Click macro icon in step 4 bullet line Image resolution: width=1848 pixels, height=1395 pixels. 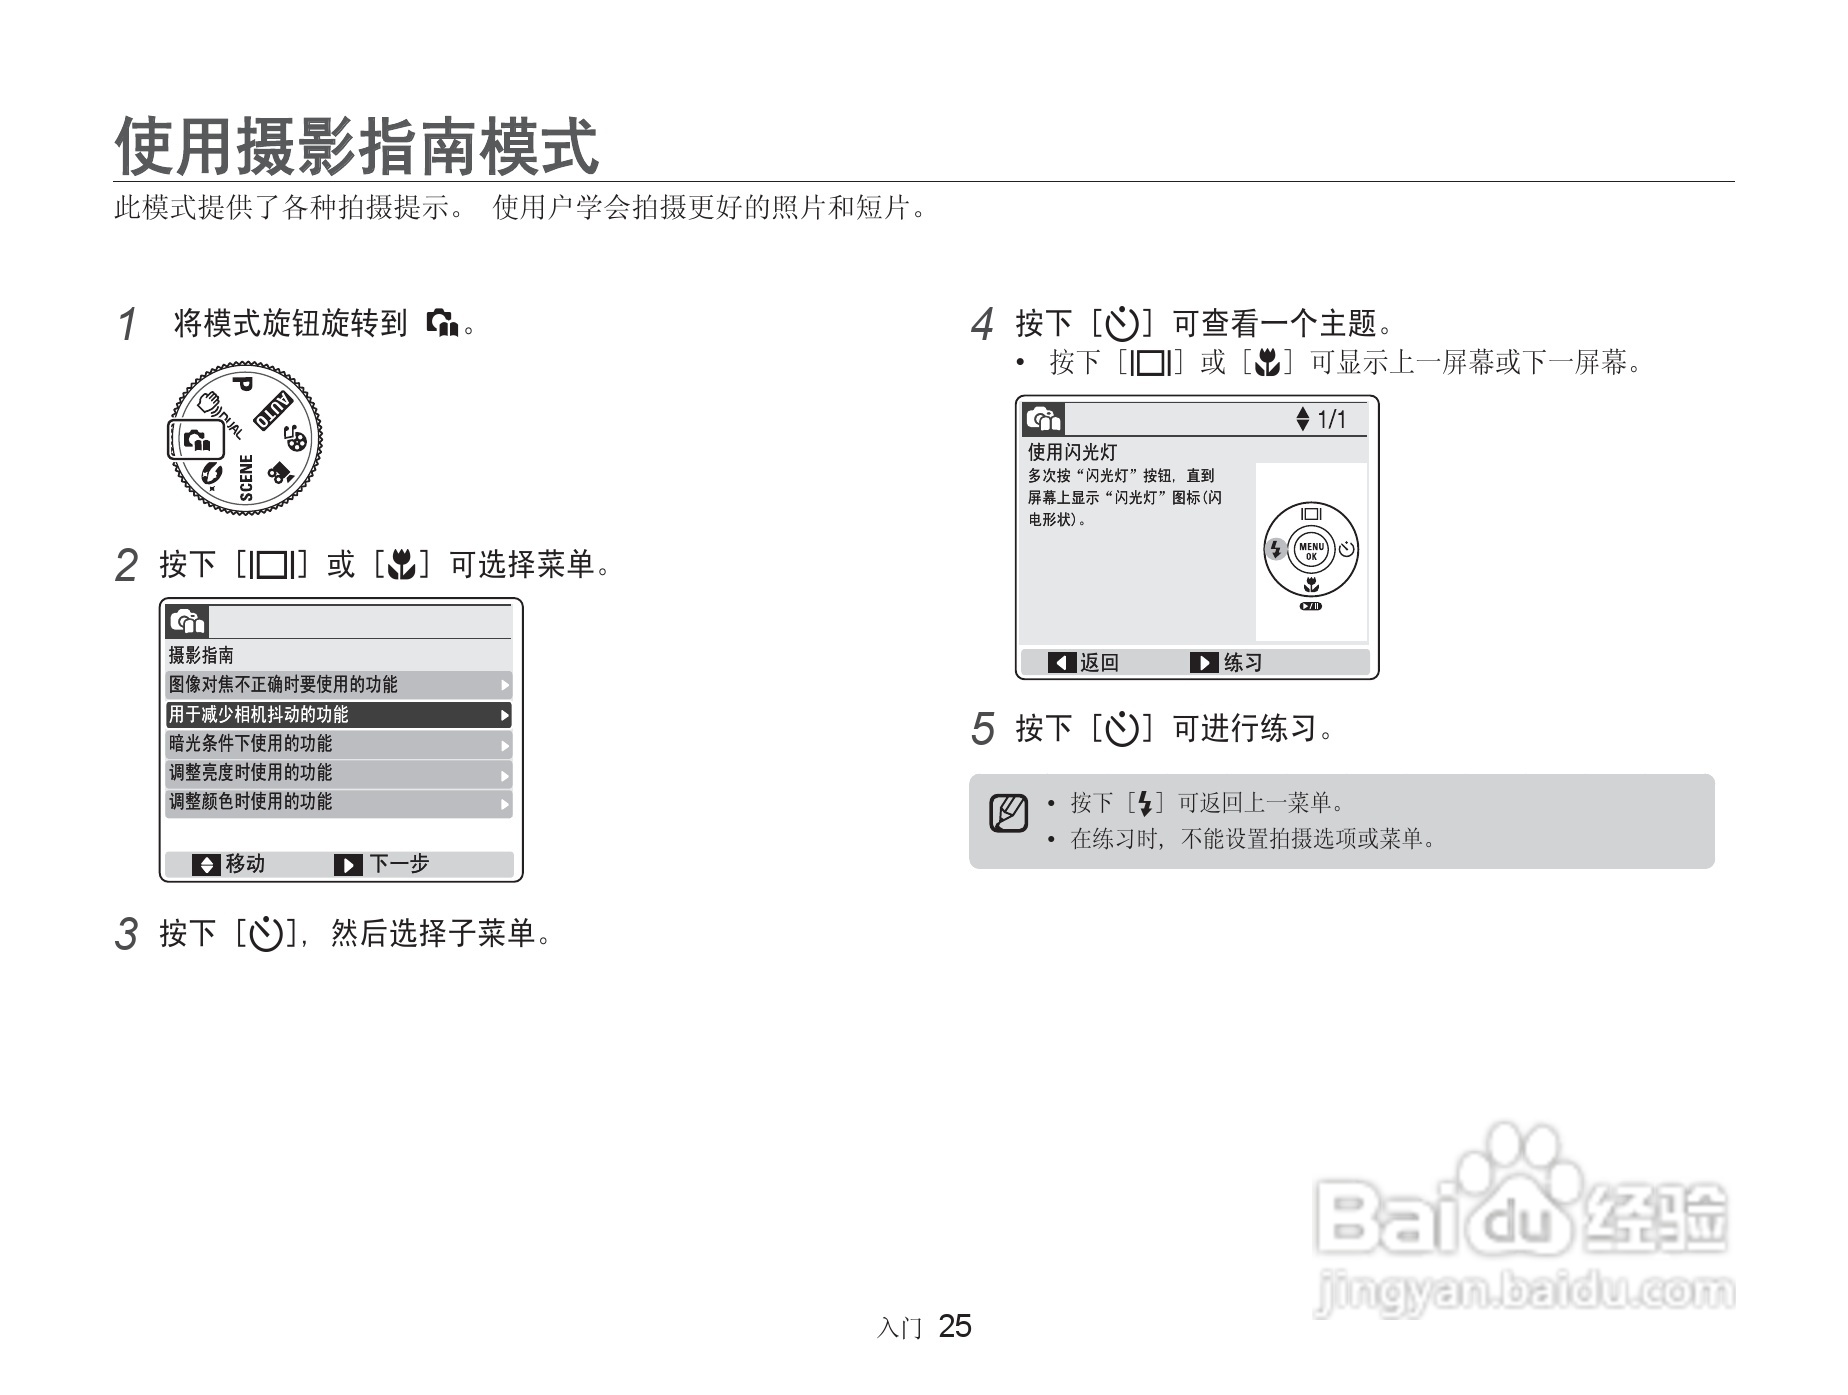tap(1267, 363)
